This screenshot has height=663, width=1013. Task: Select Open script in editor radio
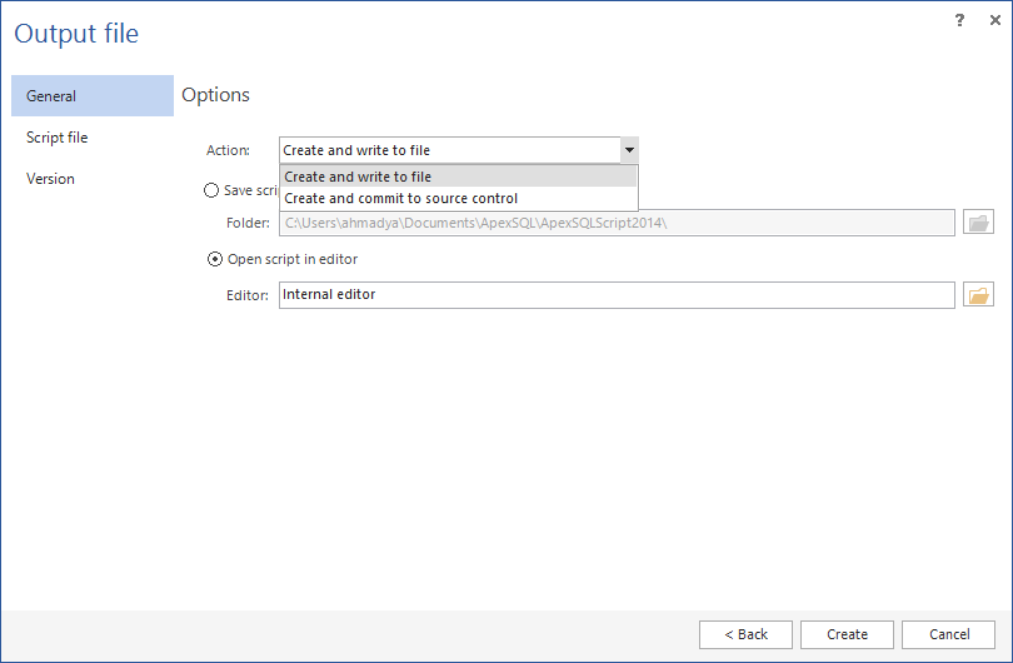215,259
